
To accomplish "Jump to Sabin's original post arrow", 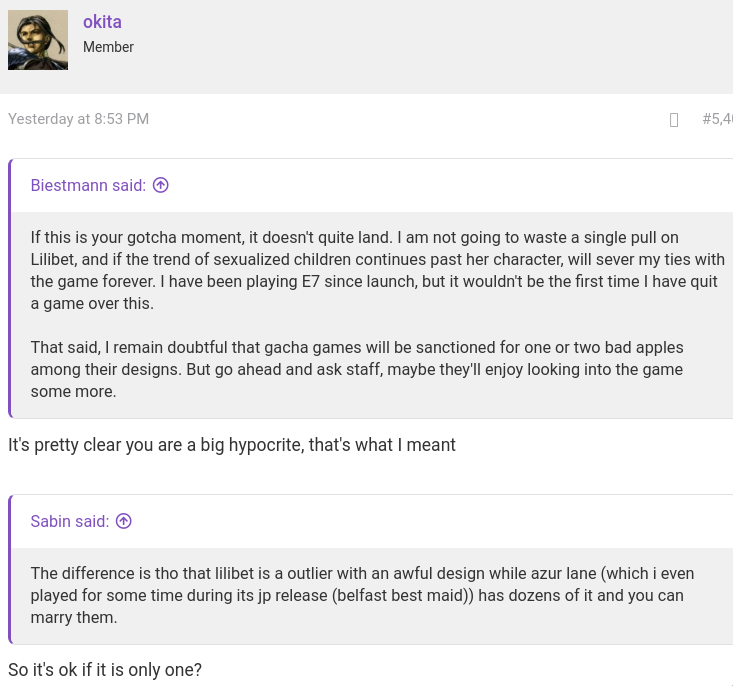I will [123, 521].
